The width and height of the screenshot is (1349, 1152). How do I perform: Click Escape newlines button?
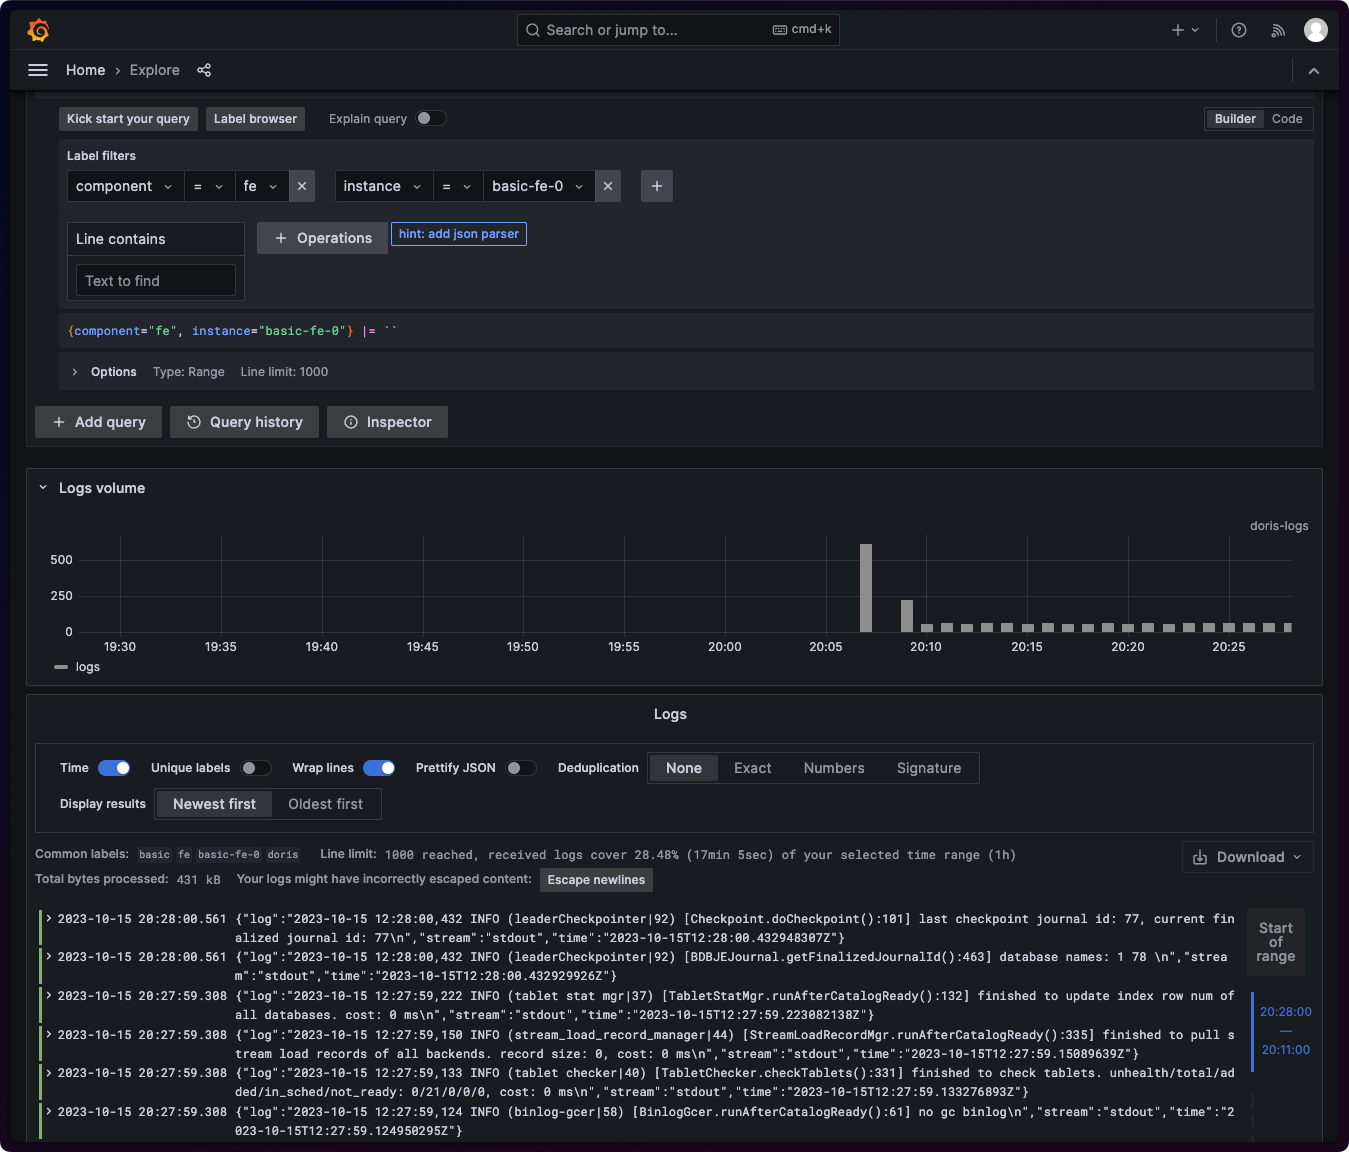click(x=596, y=880)
